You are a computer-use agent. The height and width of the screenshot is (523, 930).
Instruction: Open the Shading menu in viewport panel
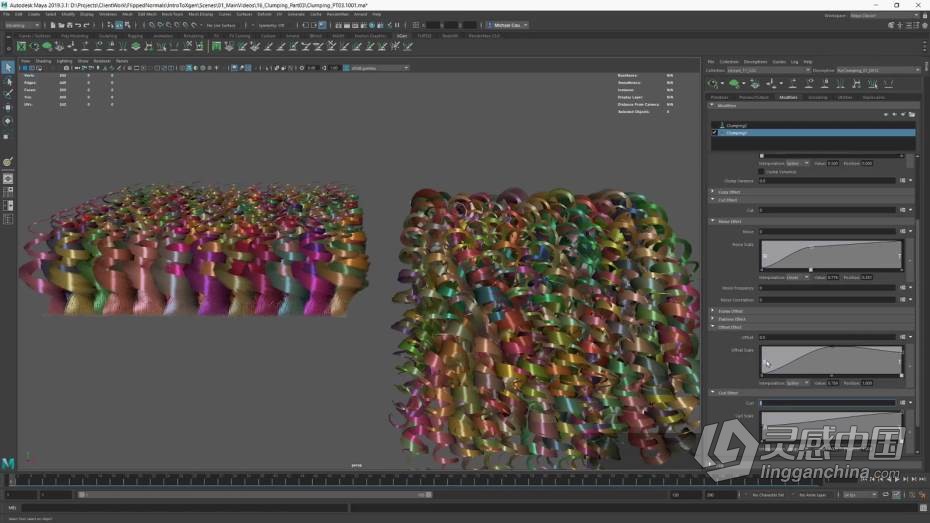(43, 60)
